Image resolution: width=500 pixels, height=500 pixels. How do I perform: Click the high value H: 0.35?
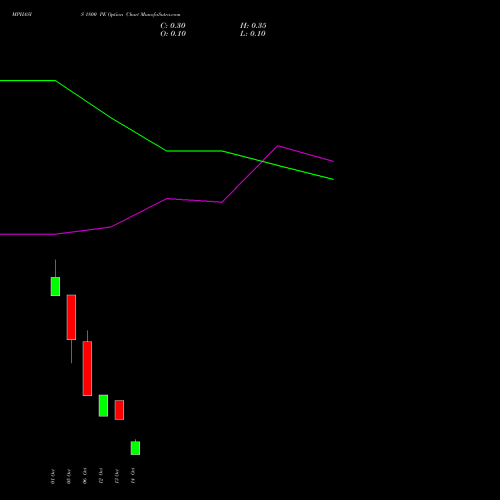click(x=253, y=26)
